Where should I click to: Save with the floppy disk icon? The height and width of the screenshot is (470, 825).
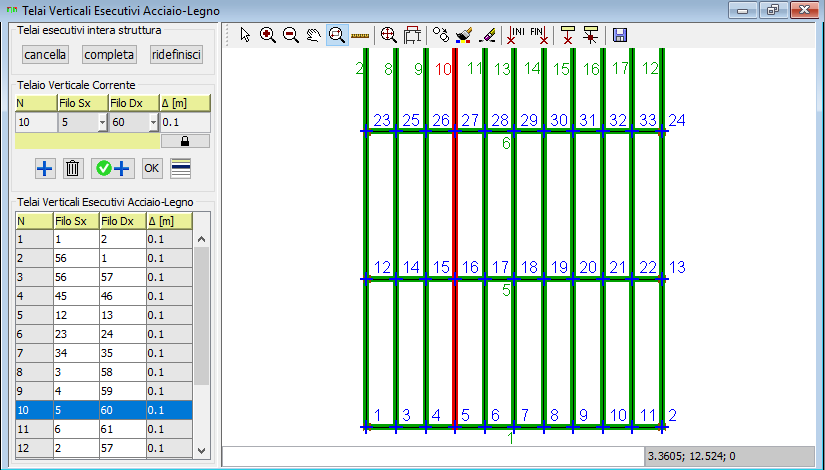620,35
